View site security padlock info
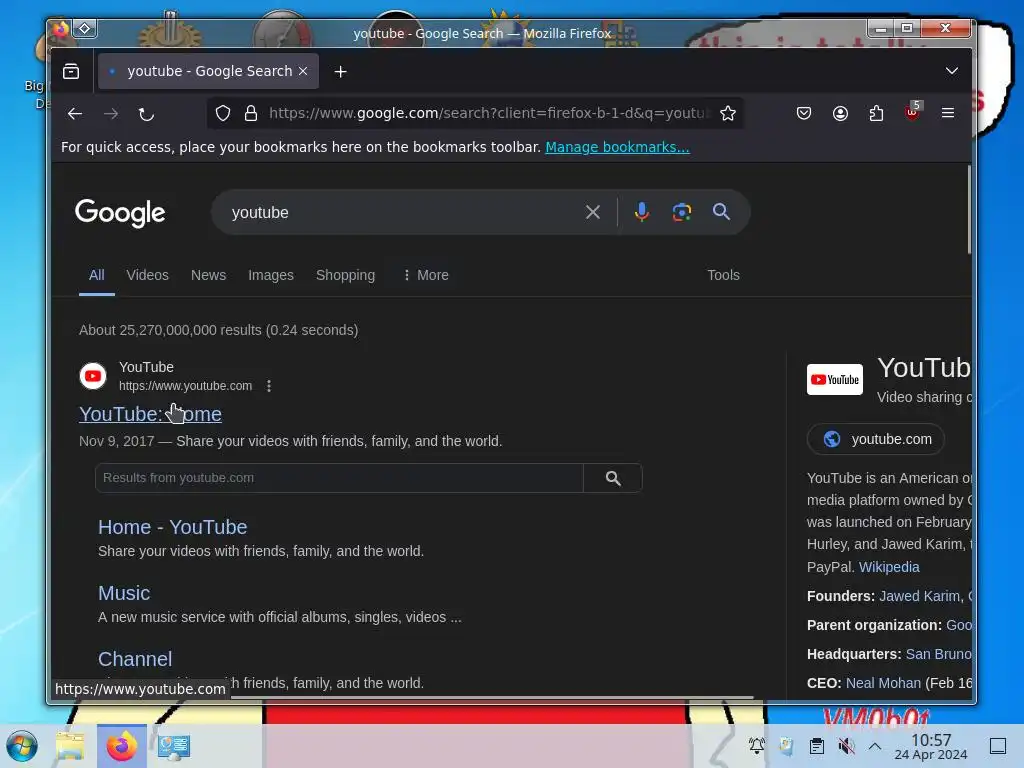1024x768 pixels. point(251,114)
